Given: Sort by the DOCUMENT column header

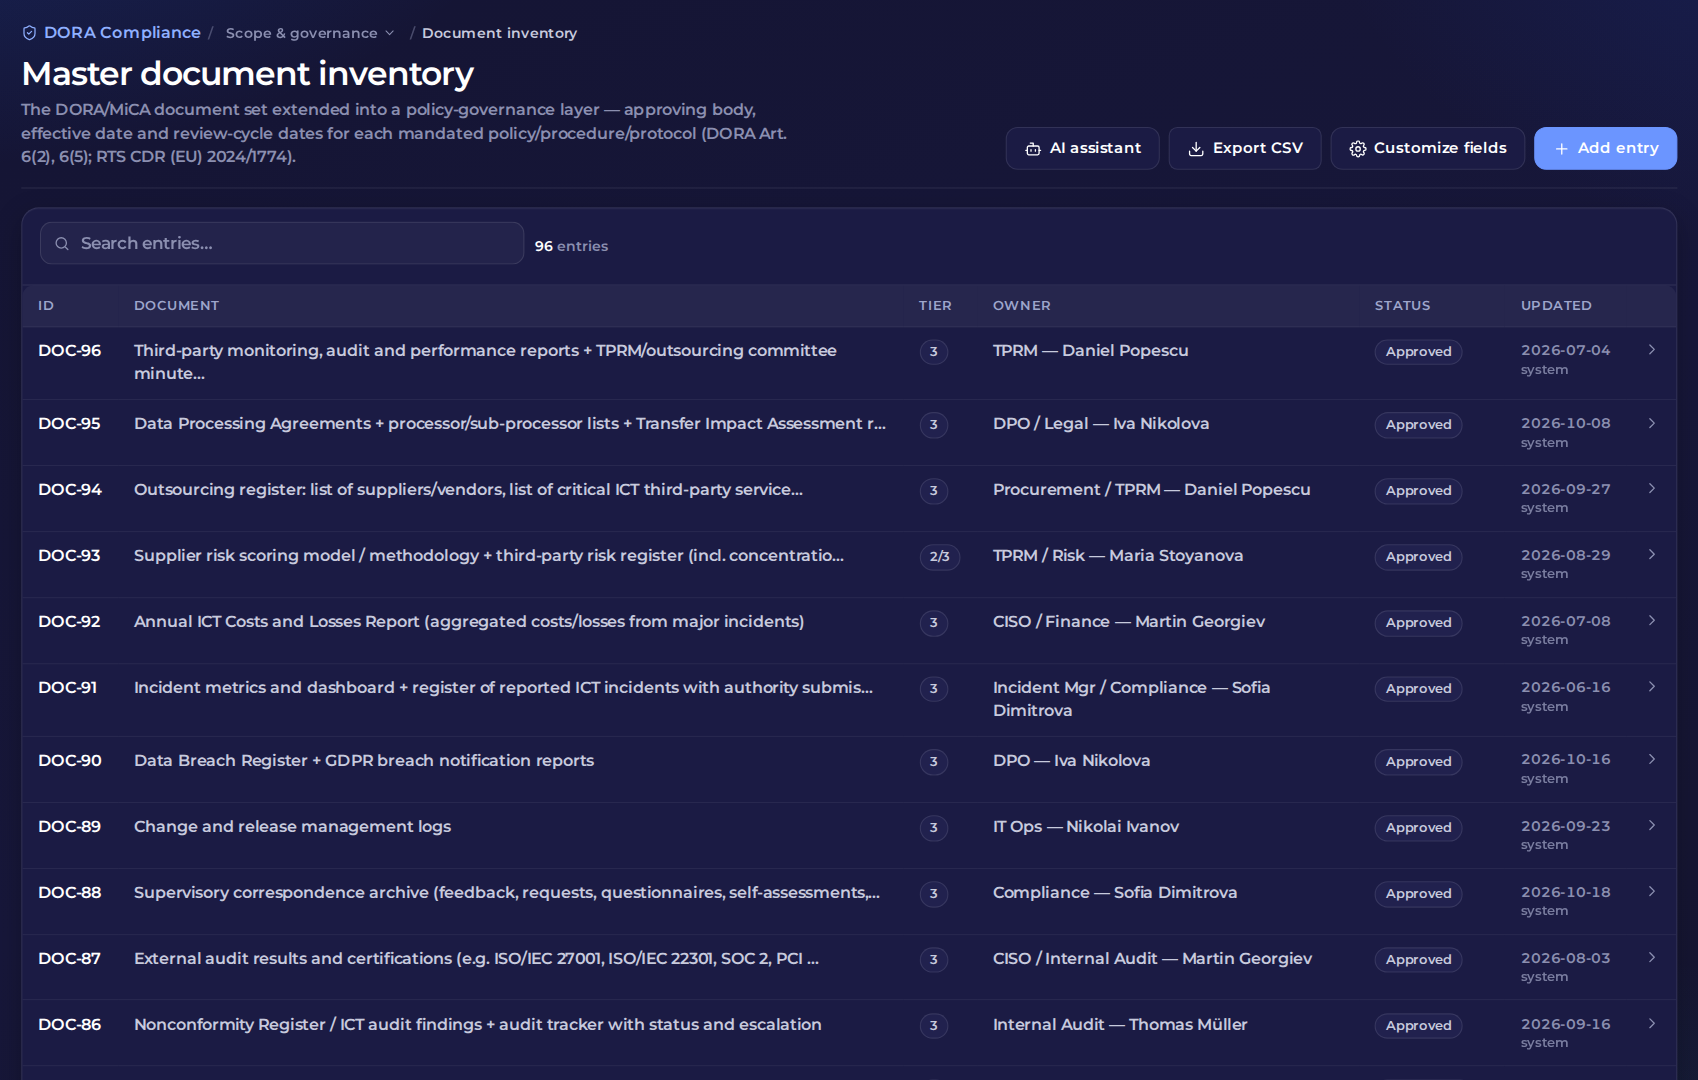Looking at the screenshot, I should click(176, 306).
